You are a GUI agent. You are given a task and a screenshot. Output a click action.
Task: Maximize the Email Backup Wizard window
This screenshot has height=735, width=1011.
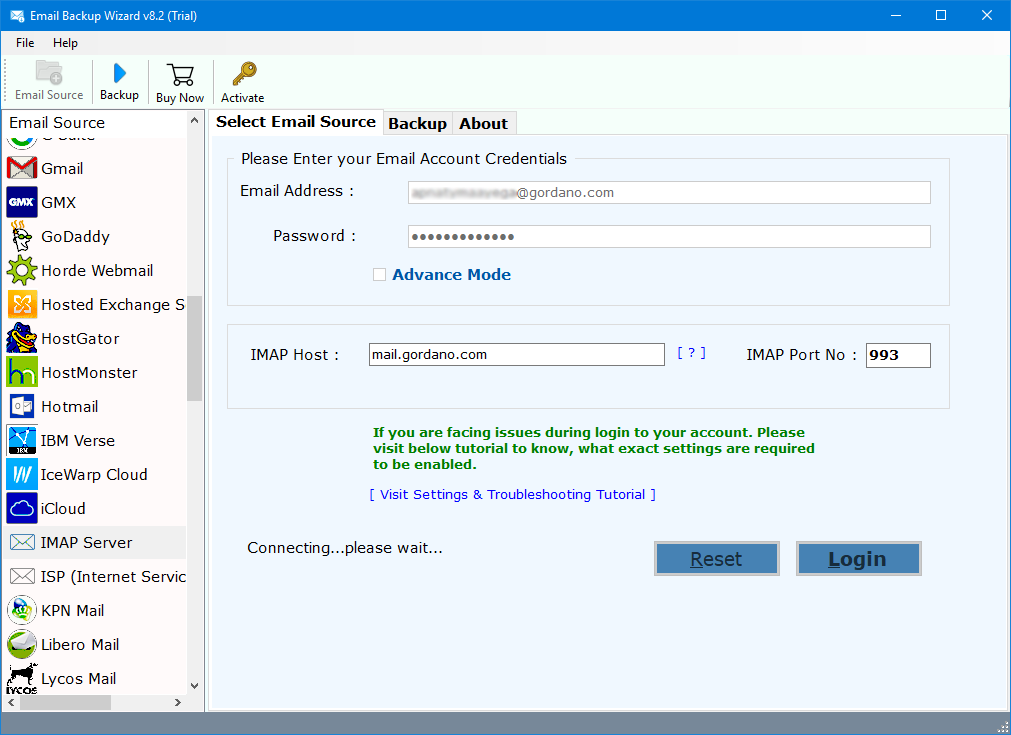pyautogui.click(x=941, y=15)
